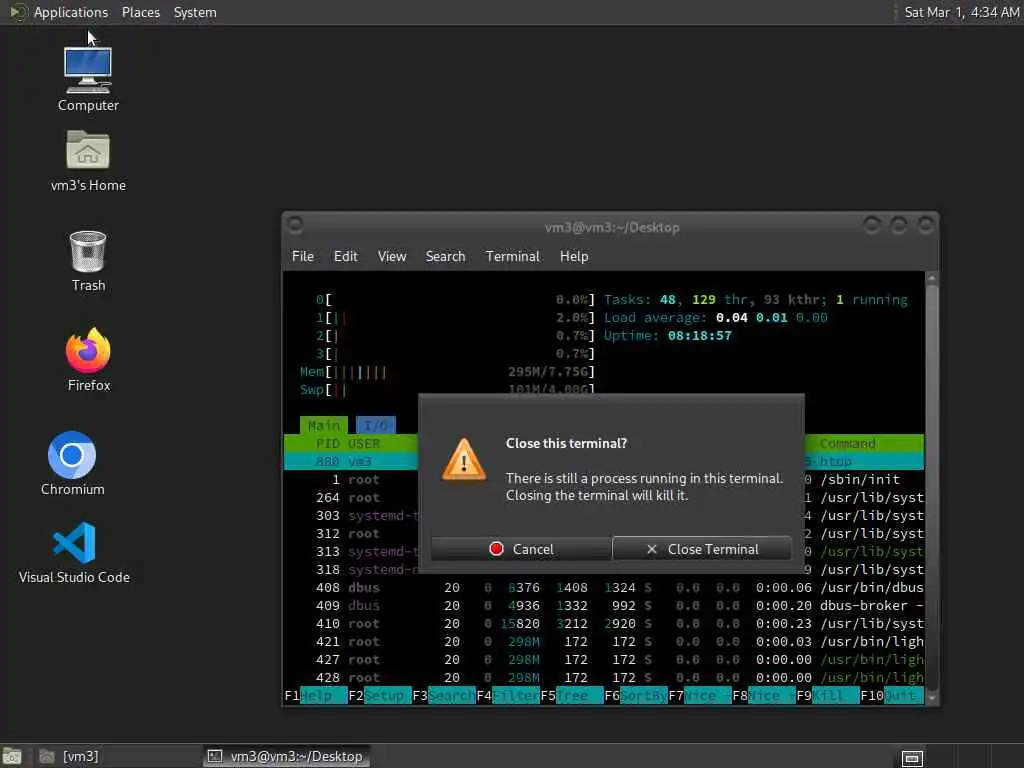
Task: Open the Terminal menu
Action: point(512,257)
